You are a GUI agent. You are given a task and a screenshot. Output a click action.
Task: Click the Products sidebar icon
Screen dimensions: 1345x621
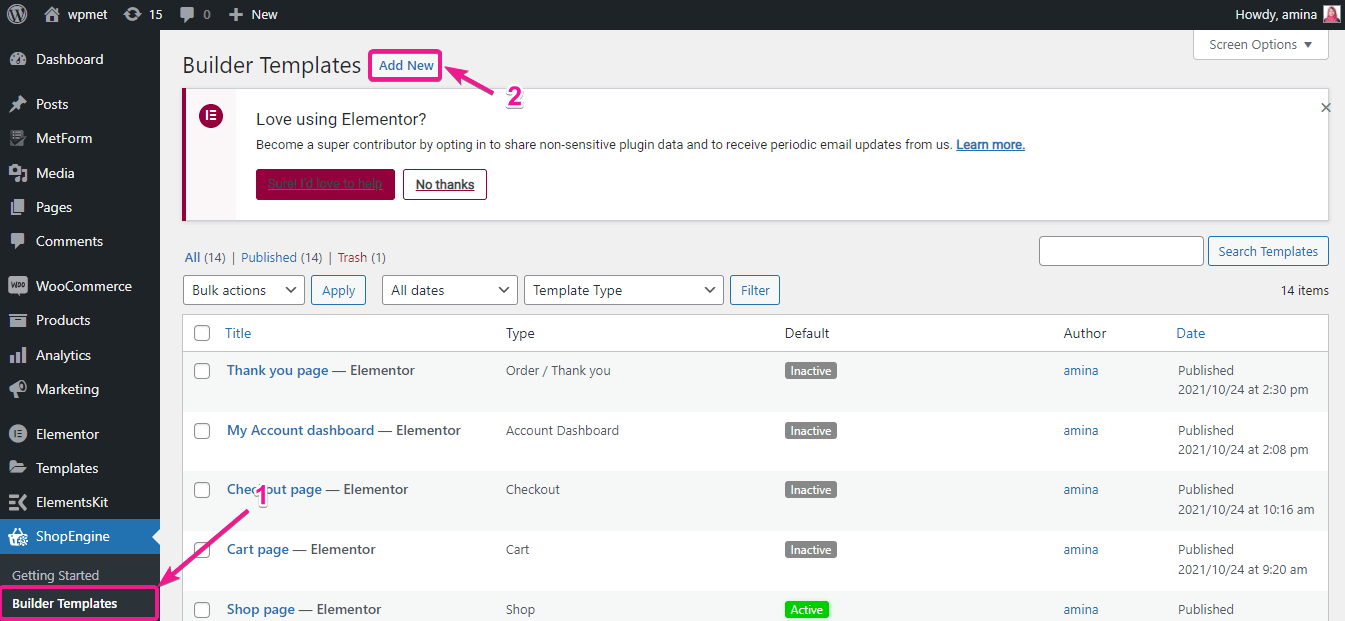click(x=18, y=320)
